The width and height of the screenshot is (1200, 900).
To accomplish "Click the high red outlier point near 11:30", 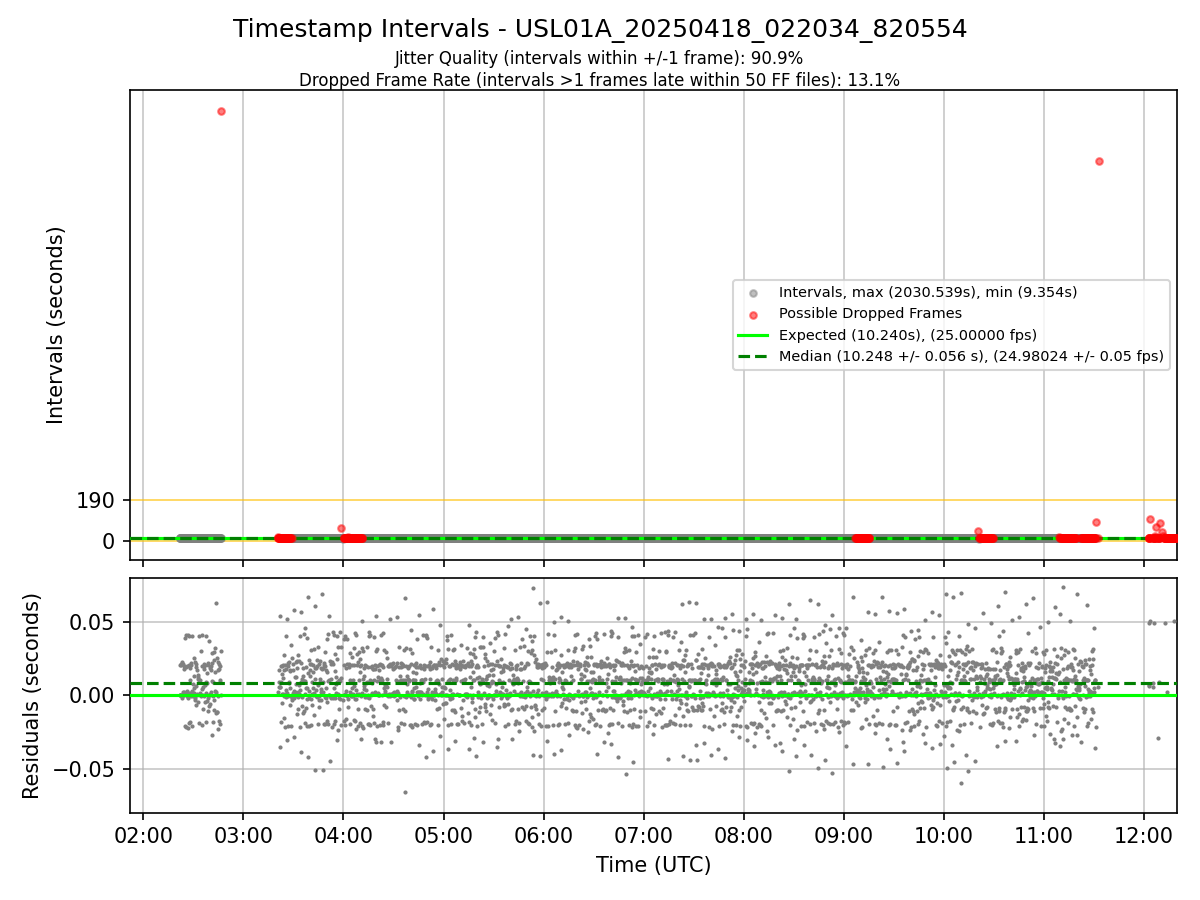I will [1099, 161].
